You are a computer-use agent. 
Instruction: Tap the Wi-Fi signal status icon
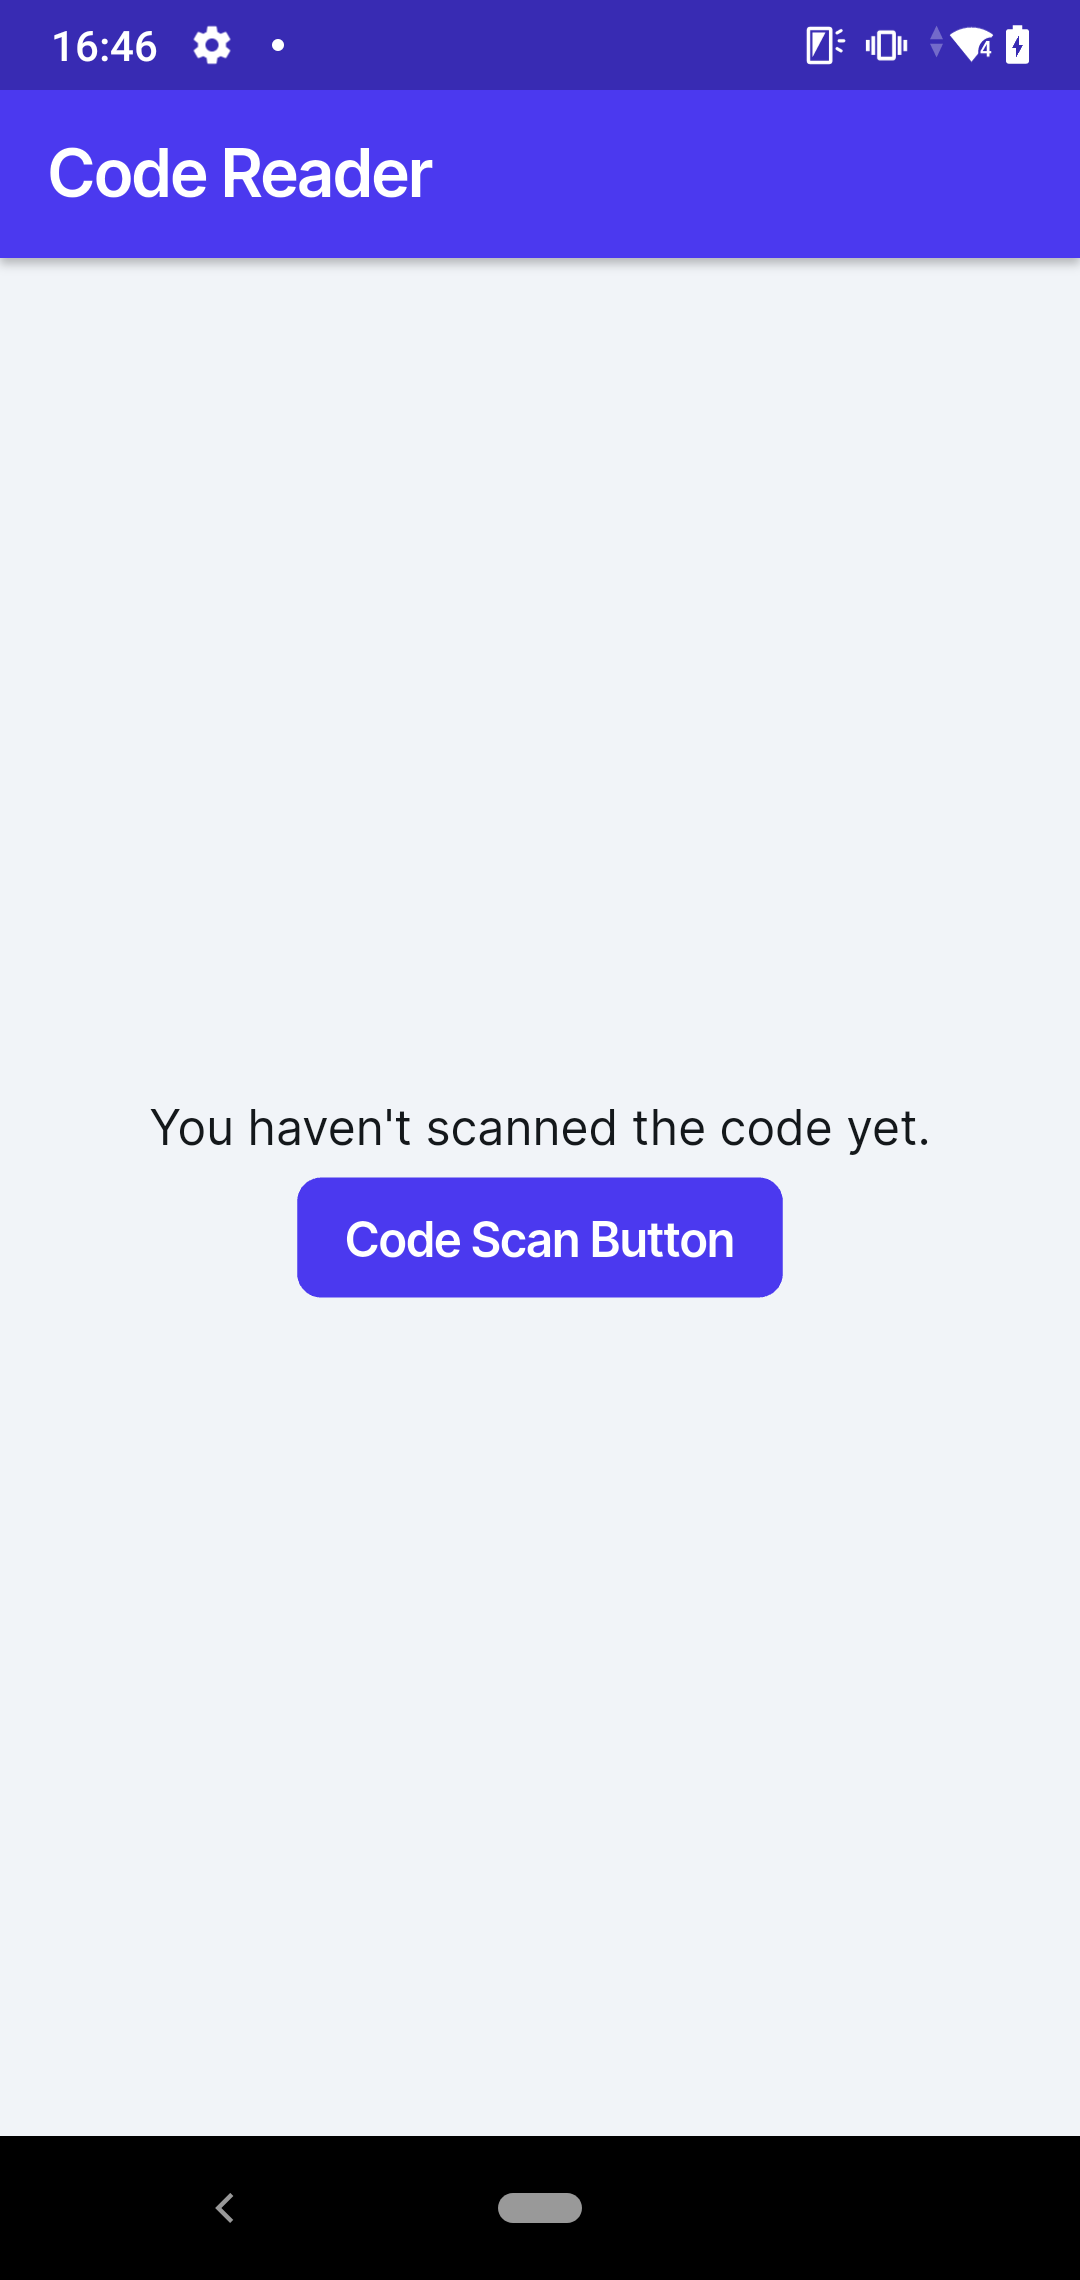click(x=971, y=45)
